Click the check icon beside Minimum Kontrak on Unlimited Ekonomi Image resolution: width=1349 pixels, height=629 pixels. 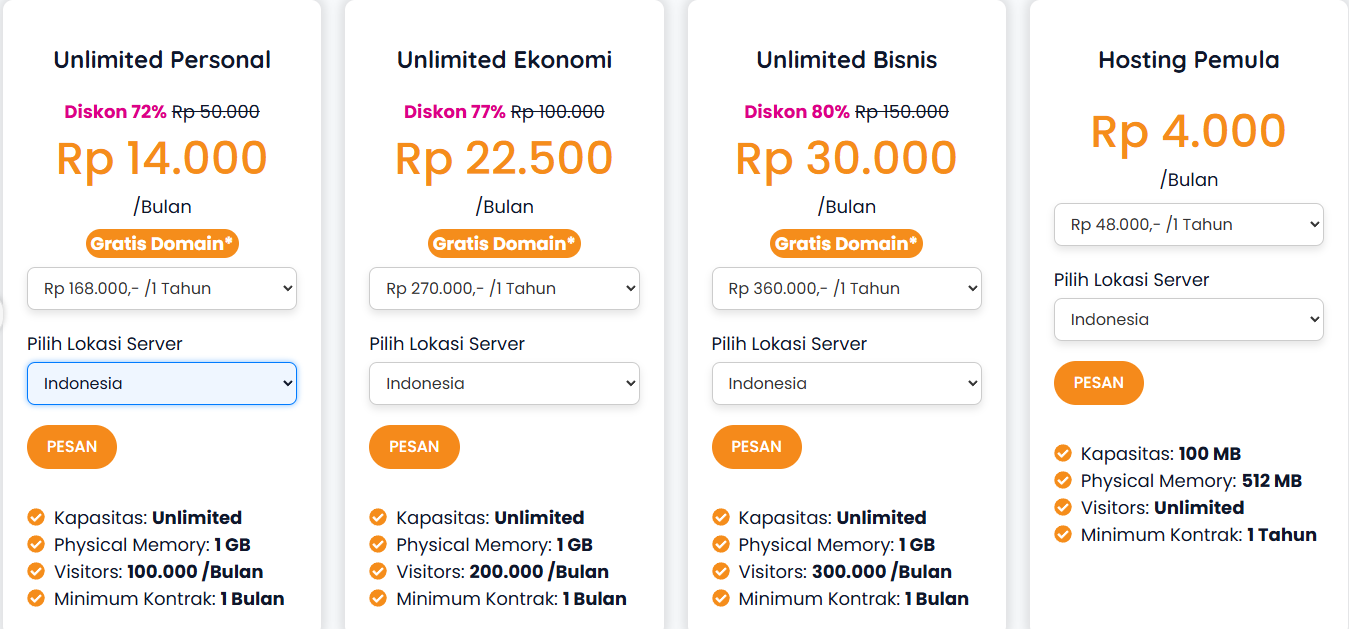[378, 598]
